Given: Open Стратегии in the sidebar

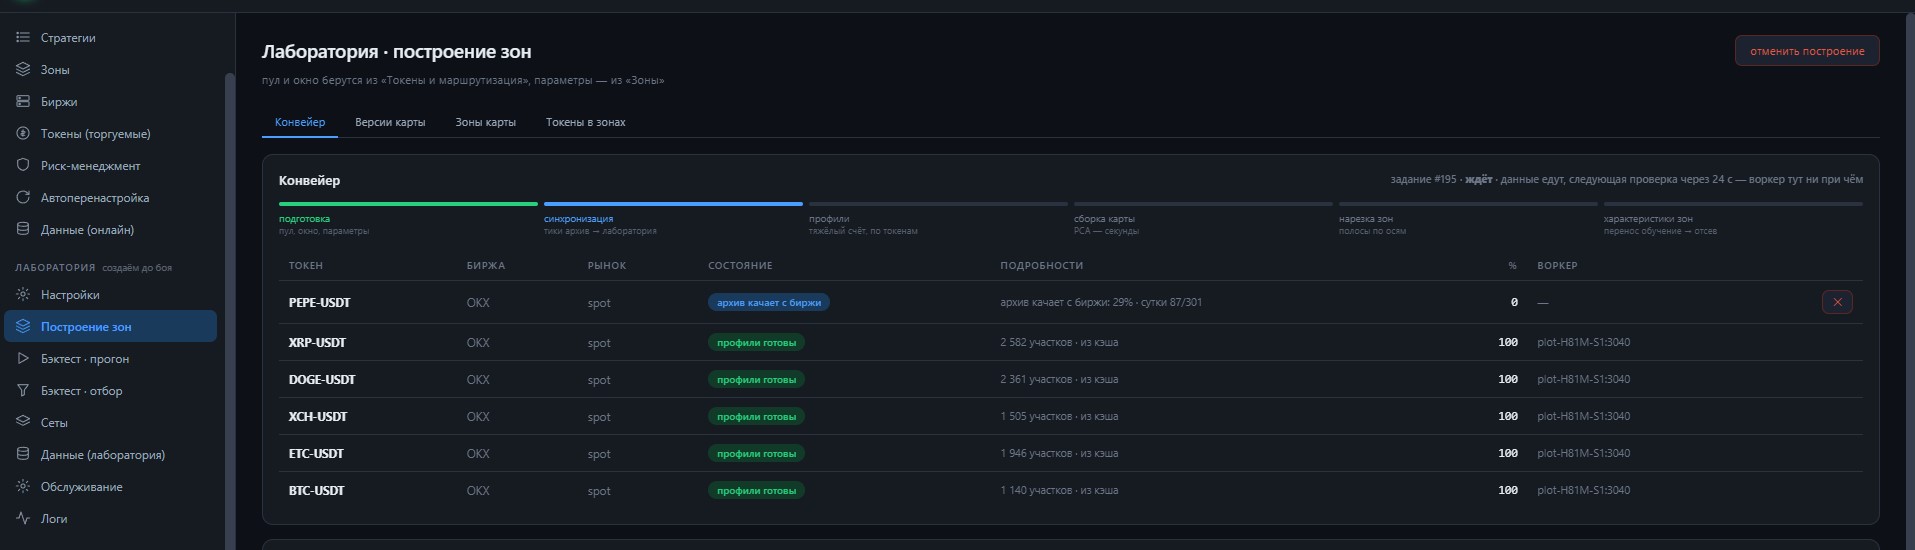Looking at the screenshot, I should pyautogui.click(x=110, y=38).
